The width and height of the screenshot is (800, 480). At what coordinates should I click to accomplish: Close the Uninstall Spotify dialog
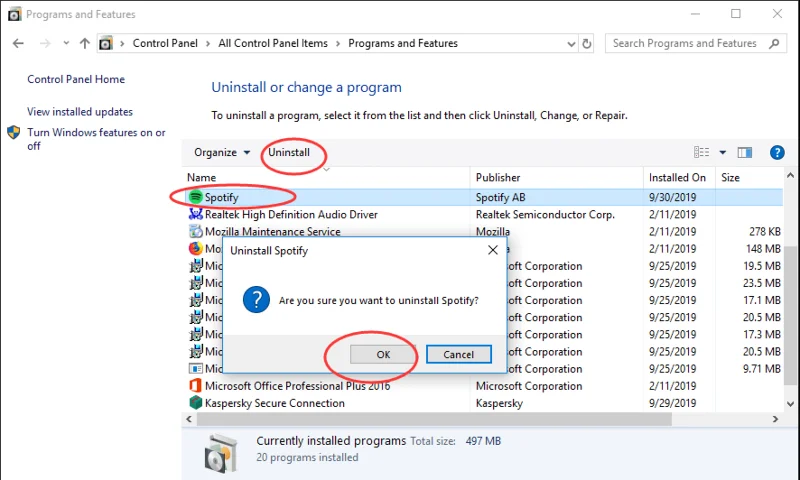493,250
